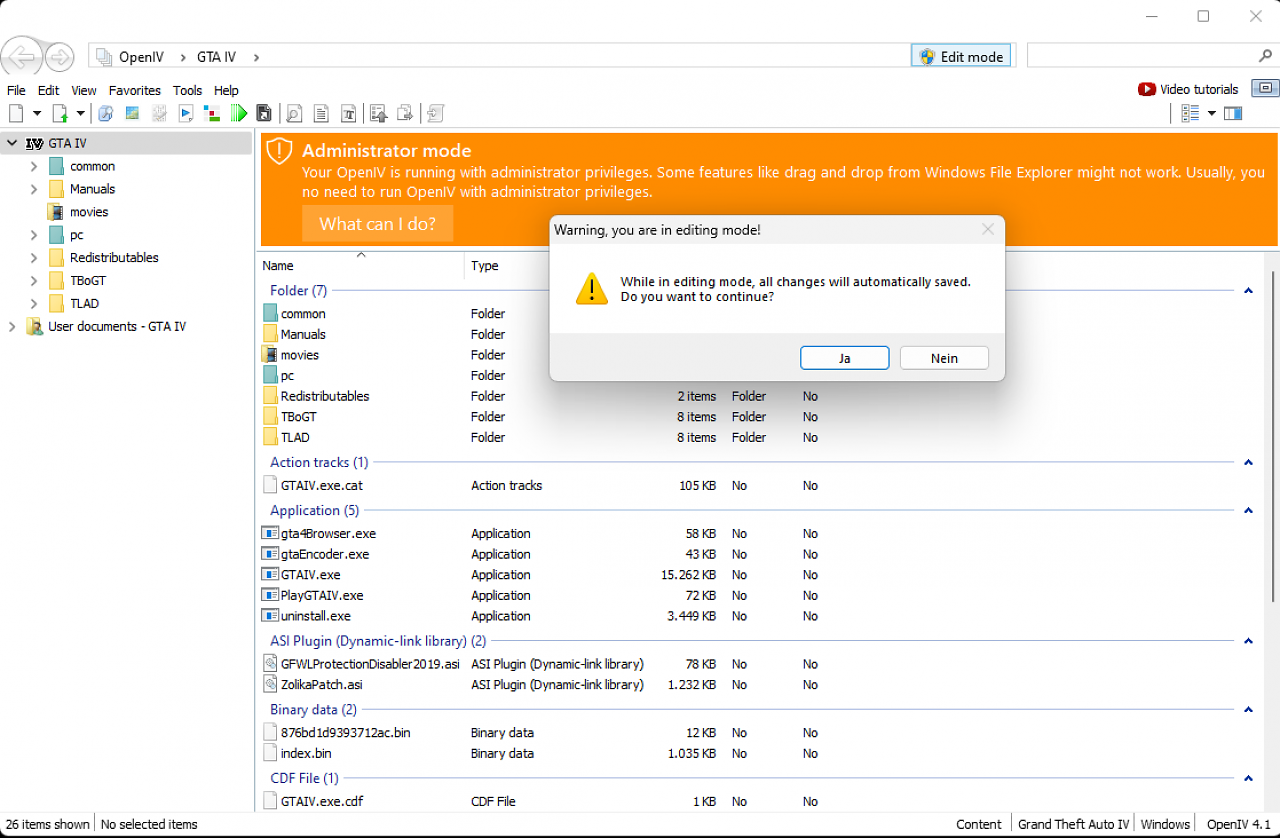The image size is (1280, 838).
Task: Select the pc folder in tree
Action: (77, 235)
